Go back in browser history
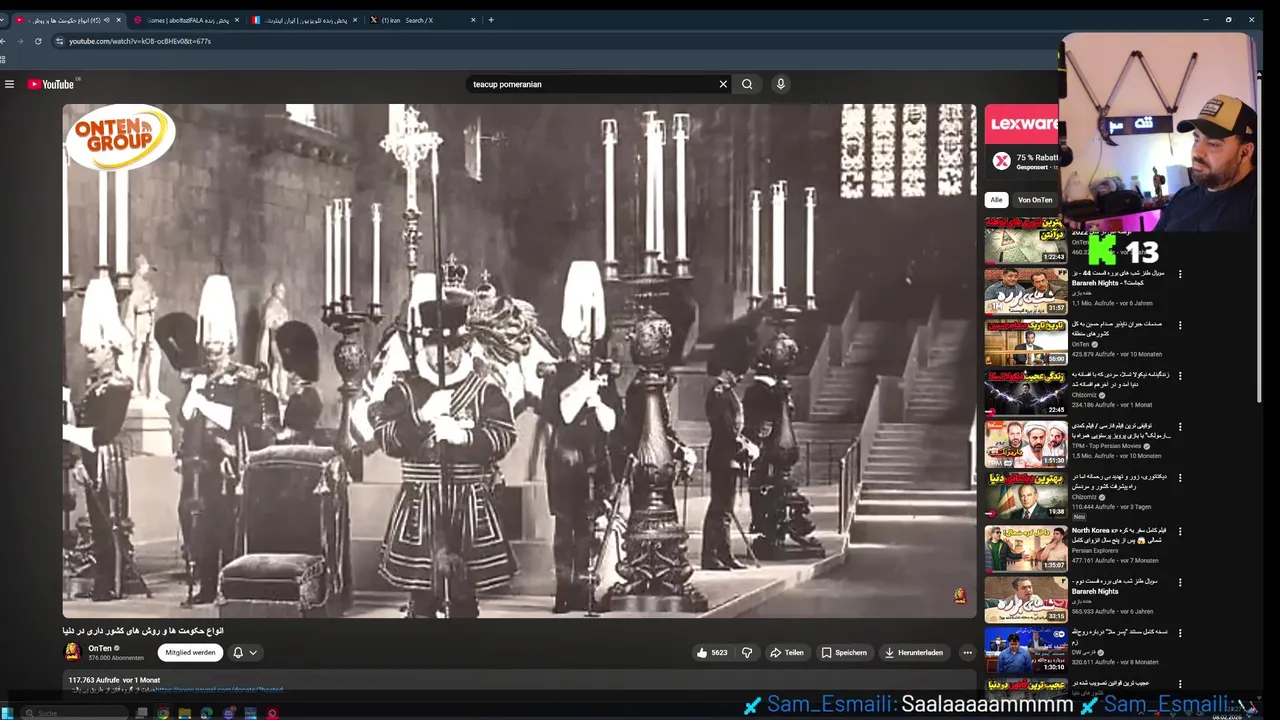 (x=3, y=41)
